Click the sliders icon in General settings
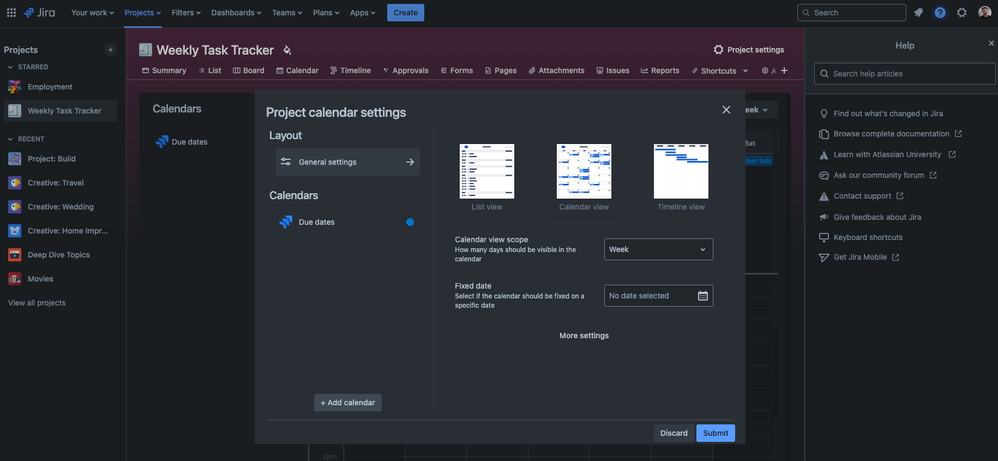998x461 pixels. (x=286, y=162)
